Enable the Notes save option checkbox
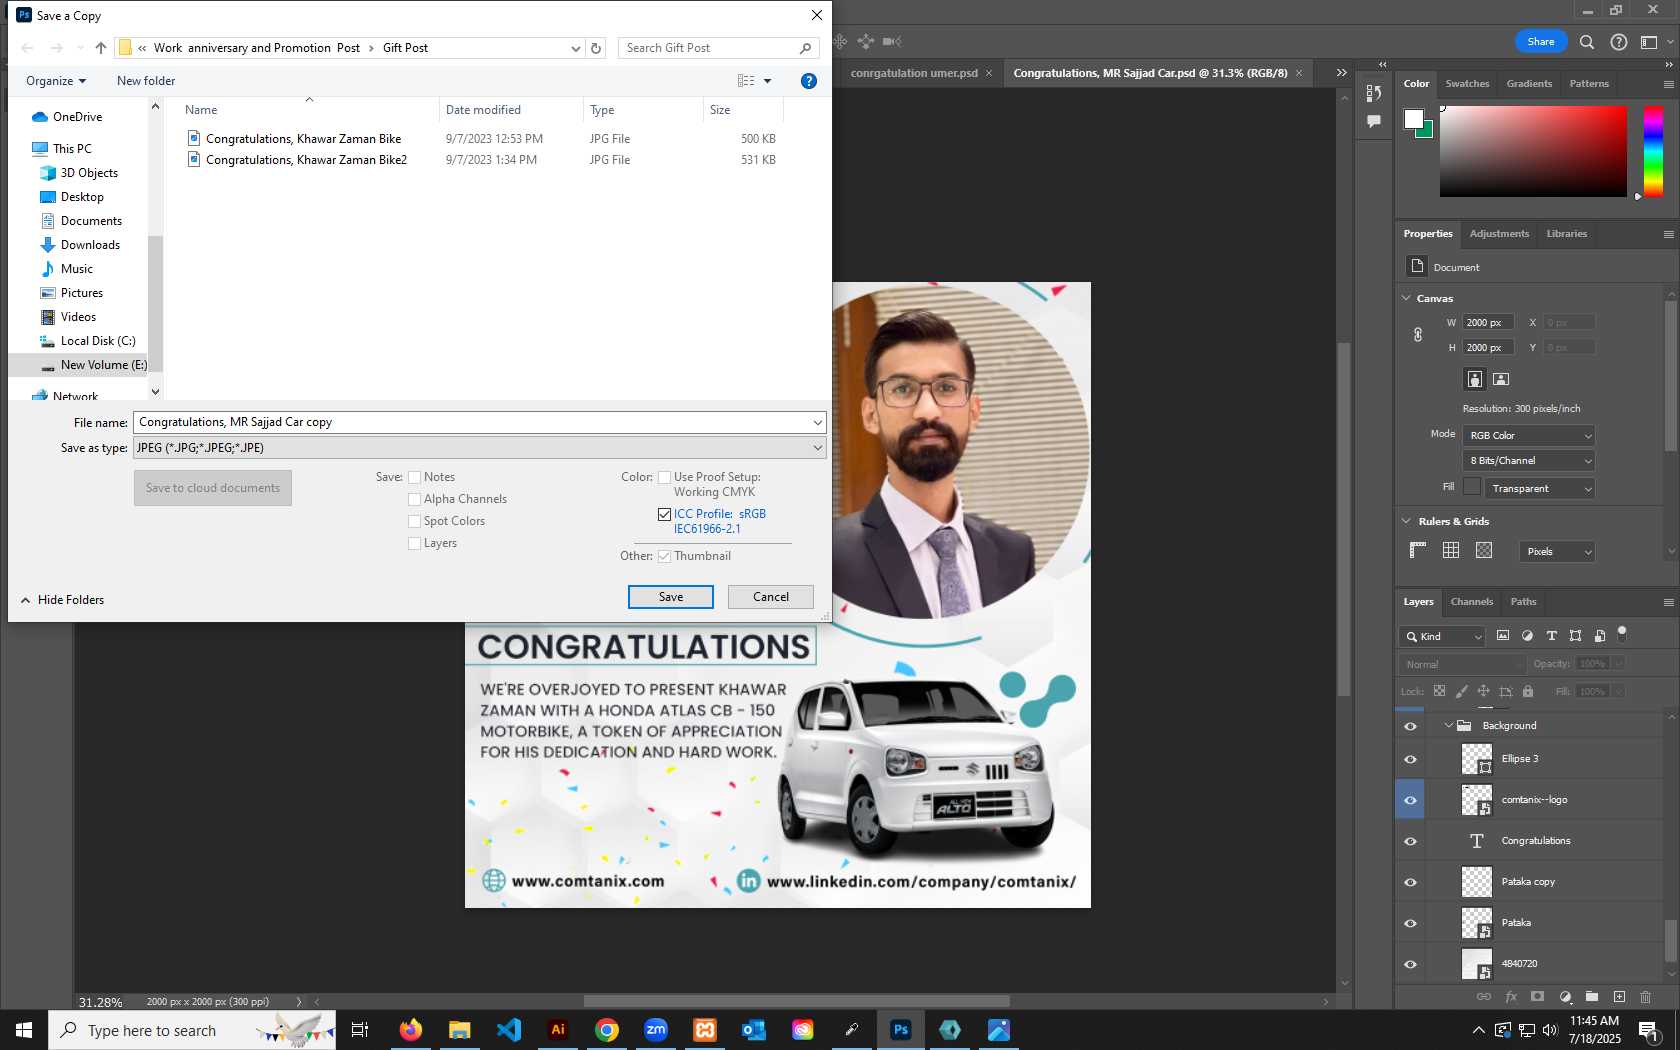The image size is (1680, 1050). point(414,477)
